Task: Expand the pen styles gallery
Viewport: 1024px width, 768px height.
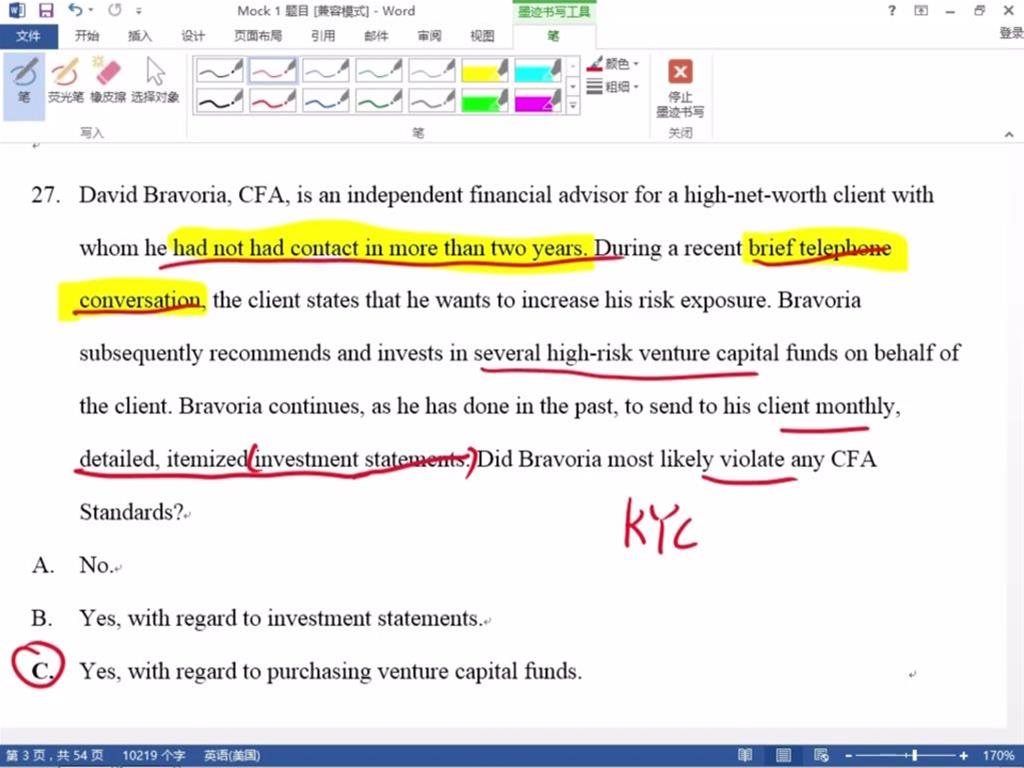Action: tap(573, 105)
